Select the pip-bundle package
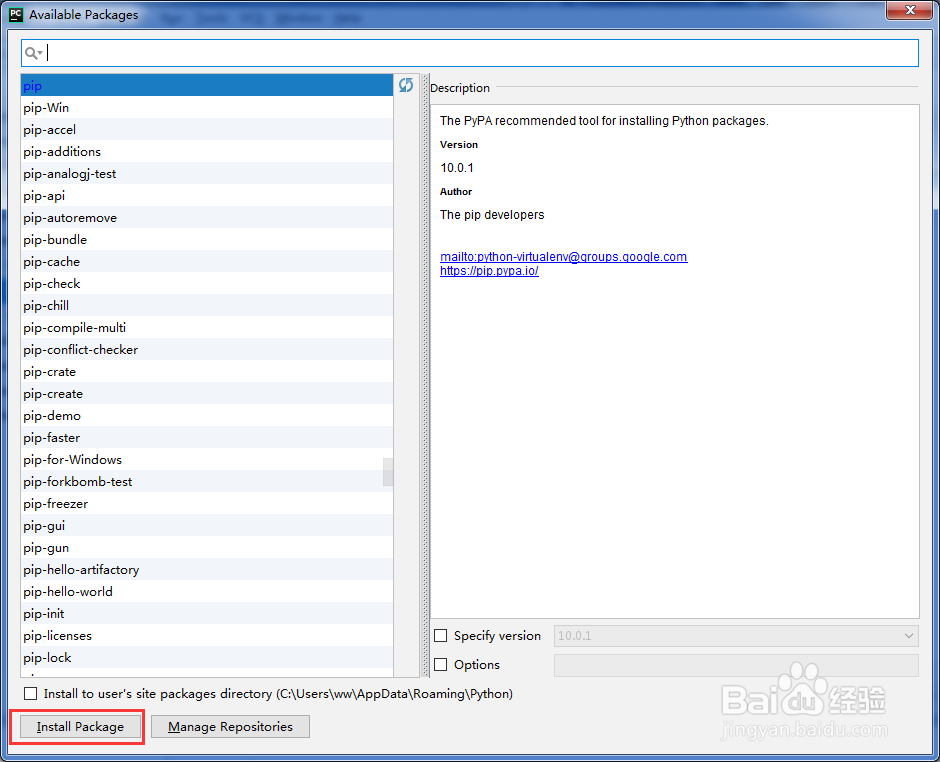The height and width of the screenshot is (762, 940). pos(207,240)
